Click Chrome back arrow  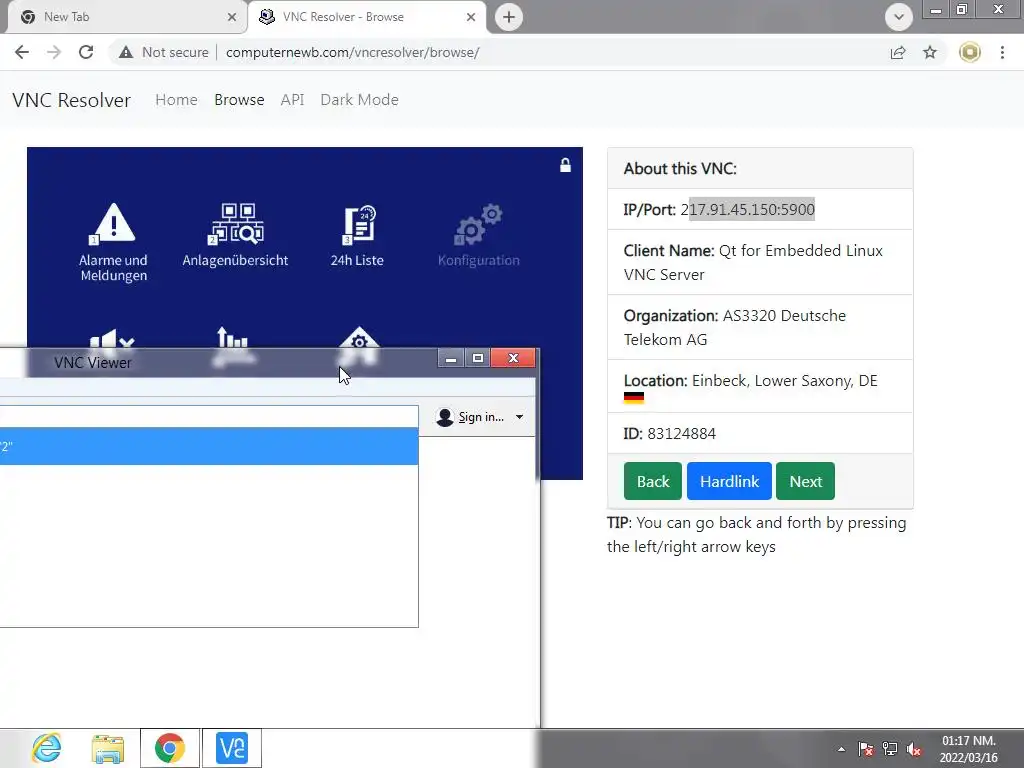(x=22, y=52)
